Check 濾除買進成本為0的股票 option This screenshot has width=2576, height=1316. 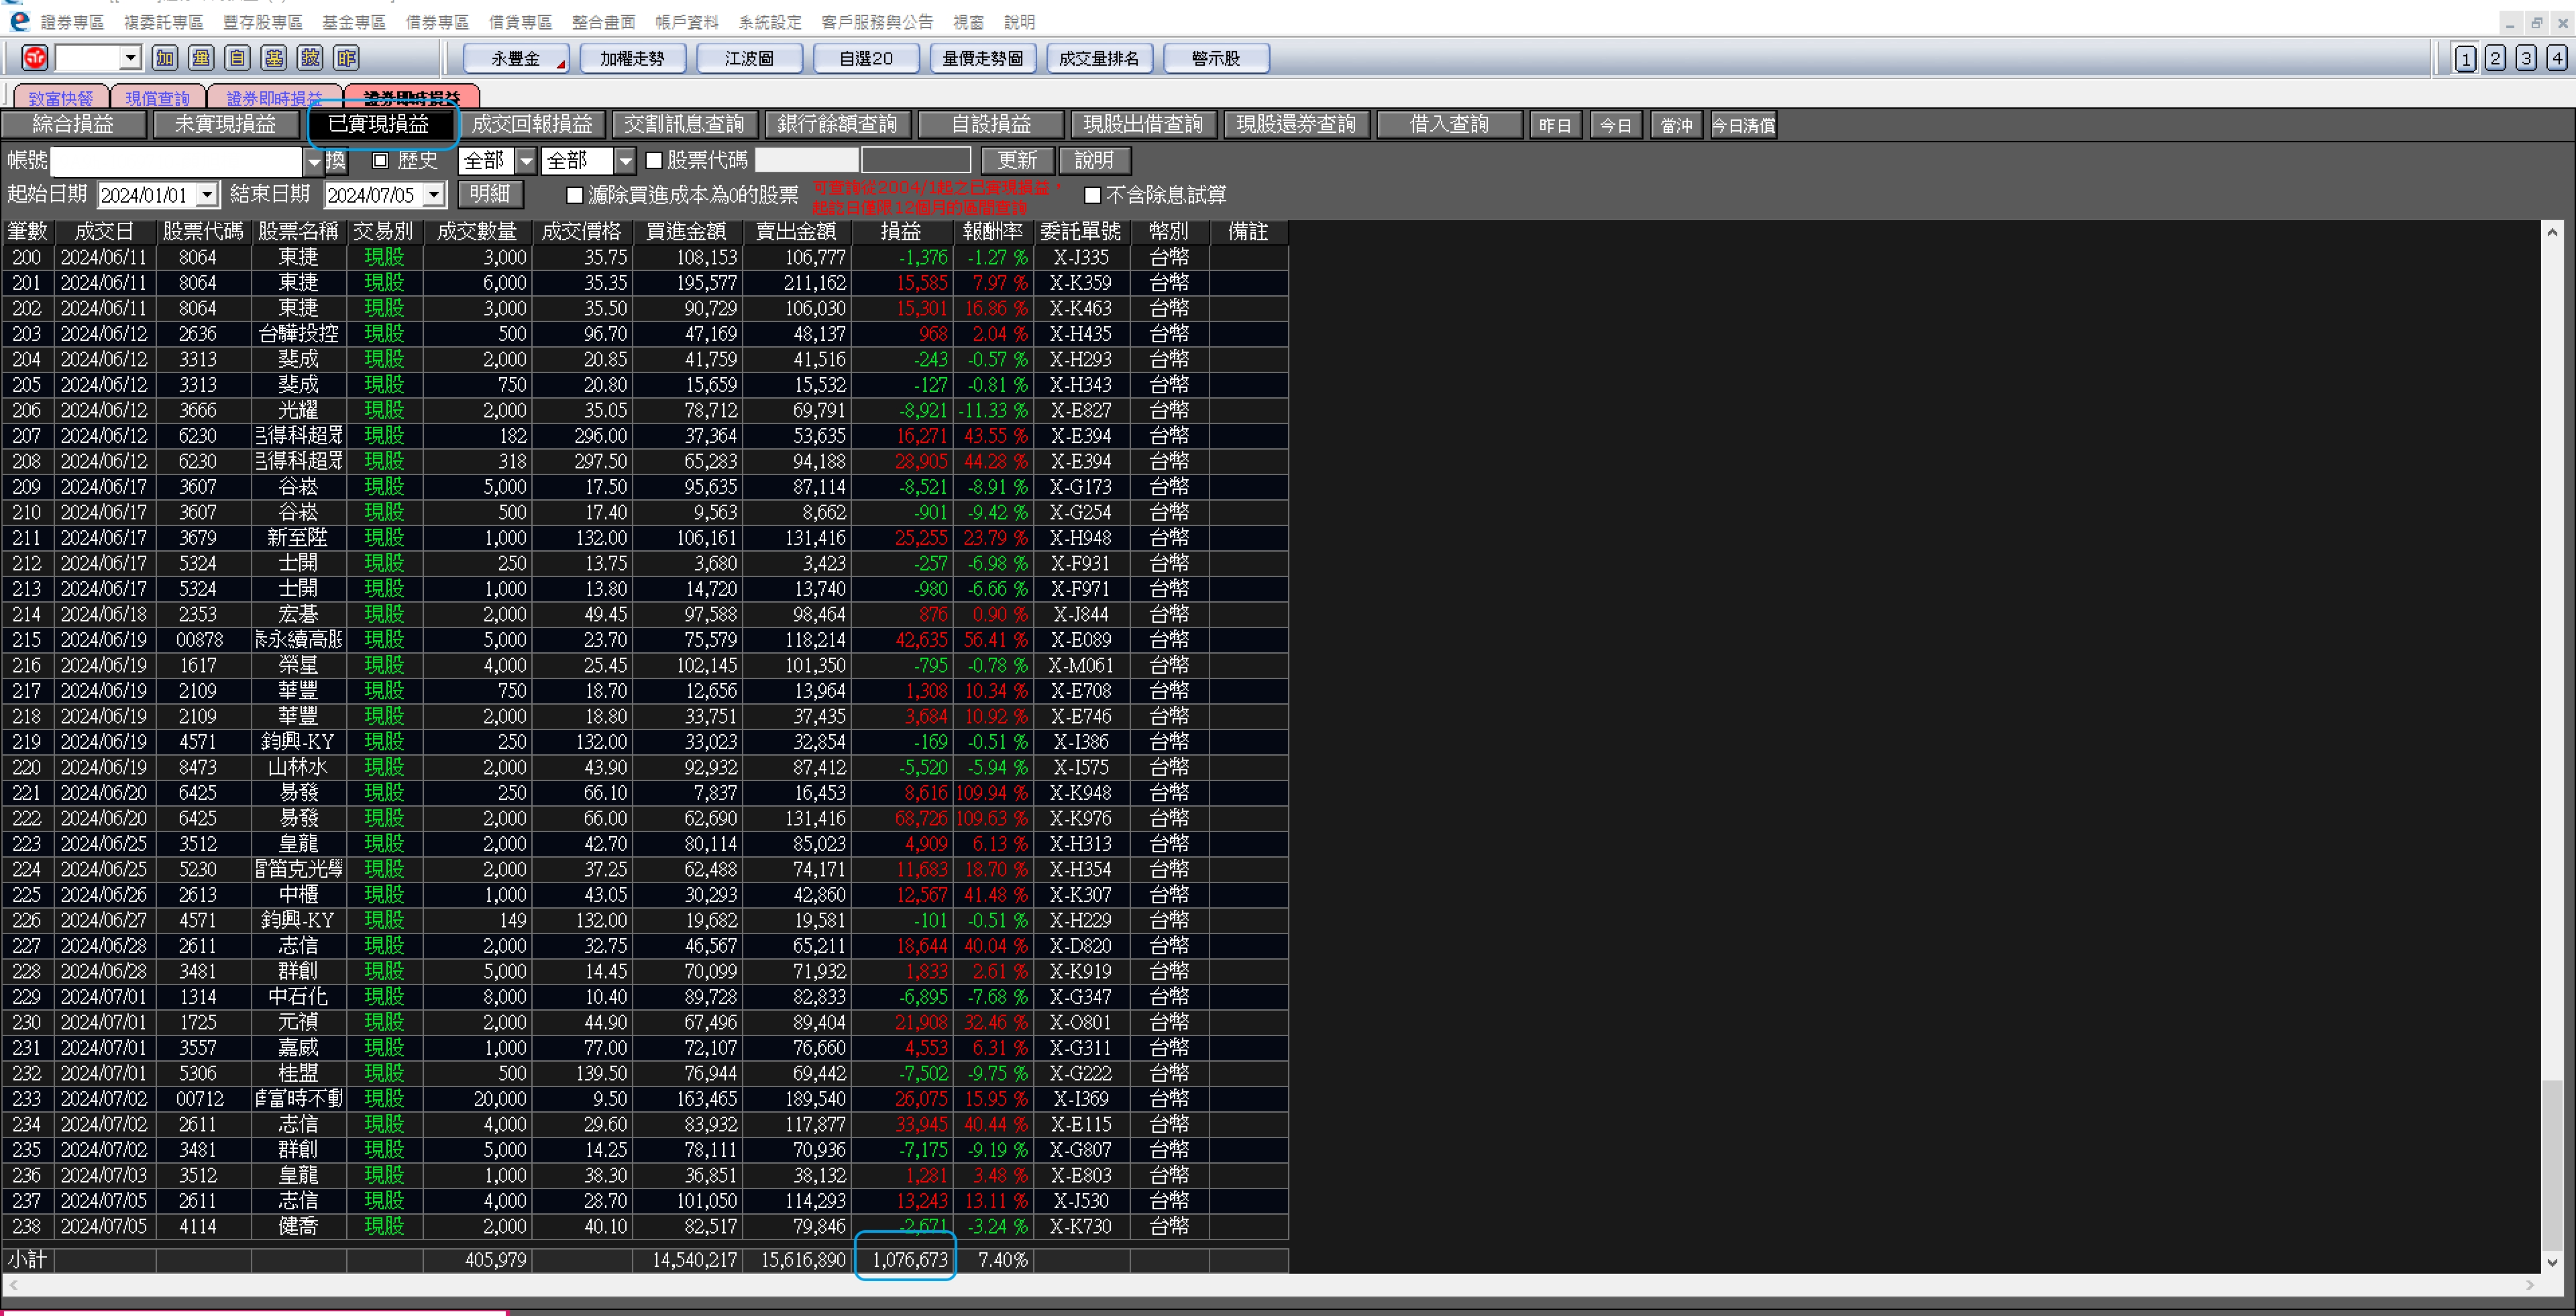pos(574,195)
